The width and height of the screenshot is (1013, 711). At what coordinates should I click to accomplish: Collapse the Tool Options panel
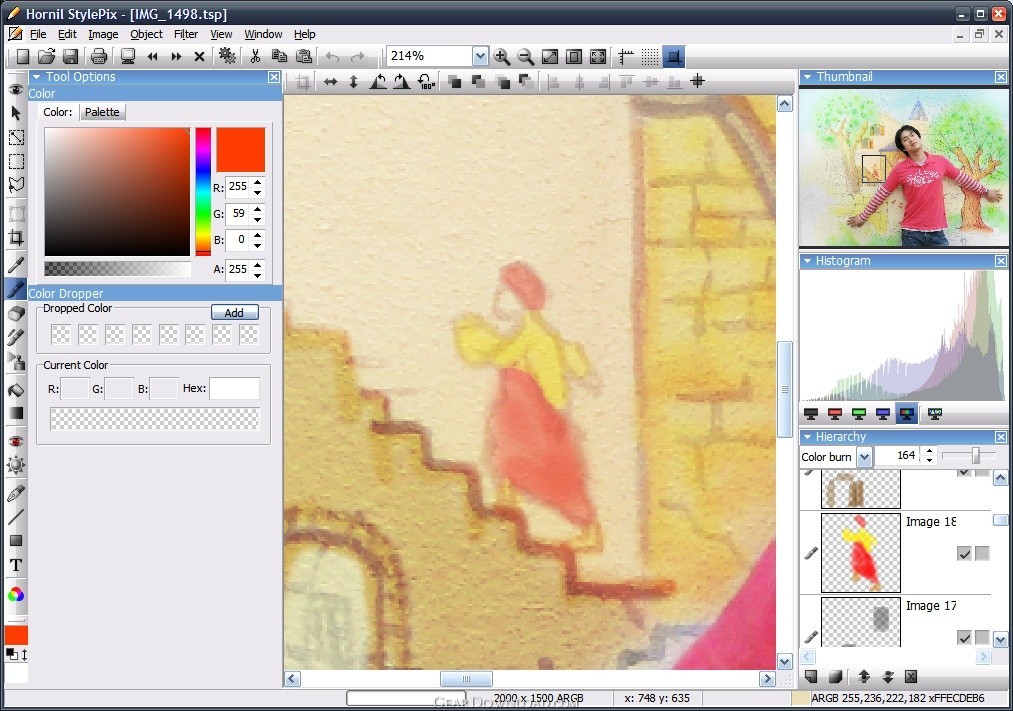coord(37,77)
